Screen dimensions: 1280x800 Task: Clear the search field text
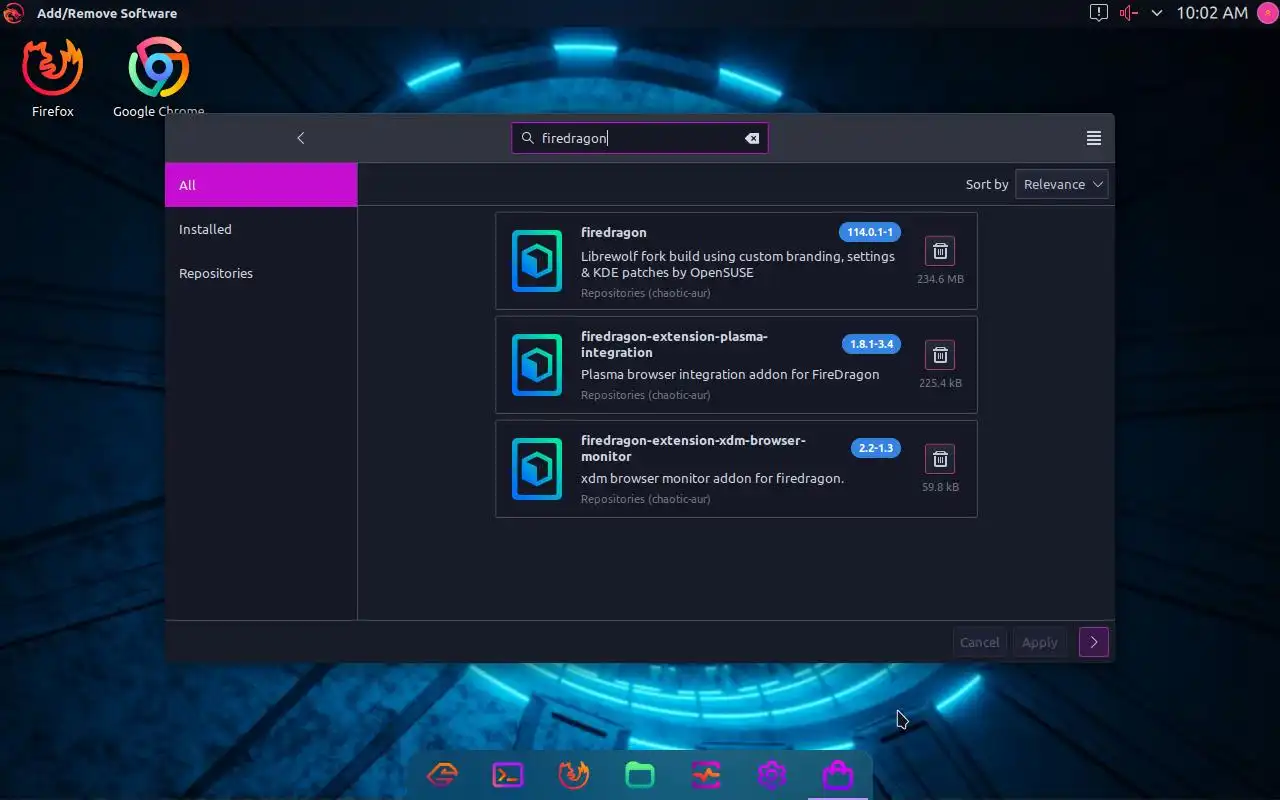[x=752, y=138]
